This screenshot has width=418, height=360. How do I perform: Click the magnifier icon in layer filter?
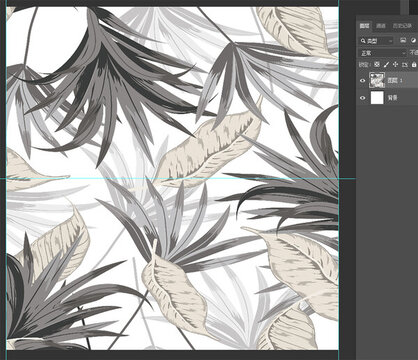363,41
